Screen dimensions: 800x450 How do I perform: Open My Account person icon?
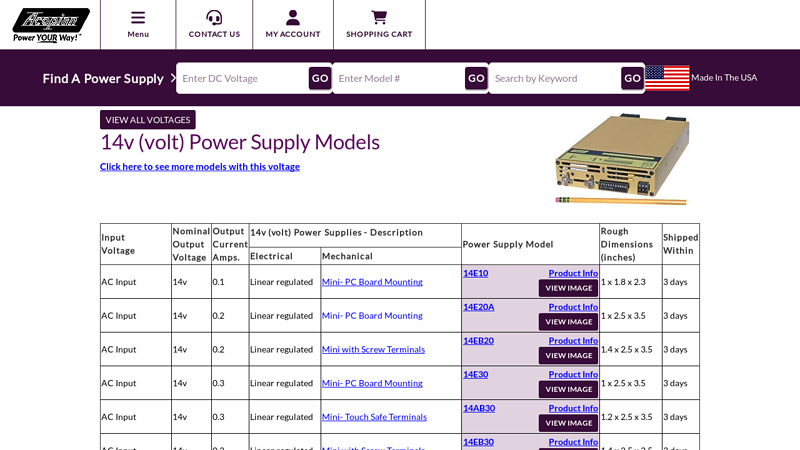coord(293,18)
